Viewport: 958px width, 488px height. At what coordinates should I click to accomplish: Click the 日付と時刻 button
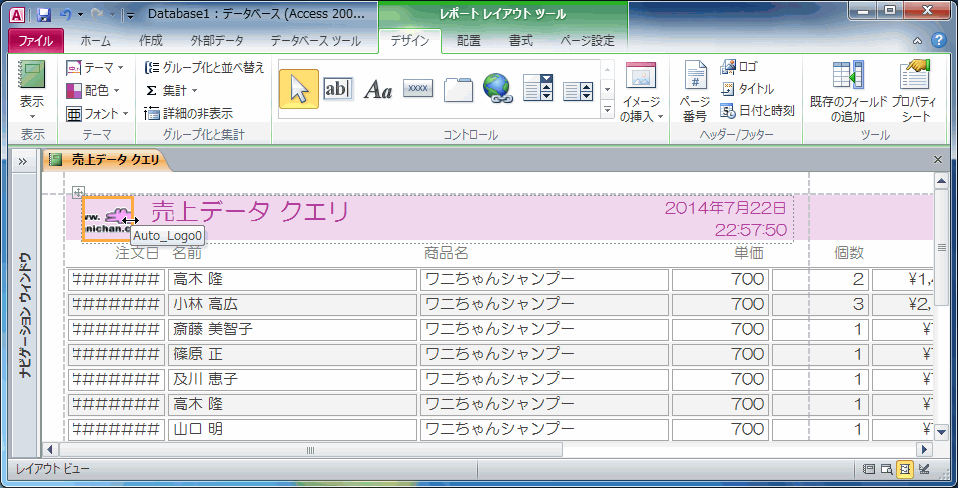point(758,111)
